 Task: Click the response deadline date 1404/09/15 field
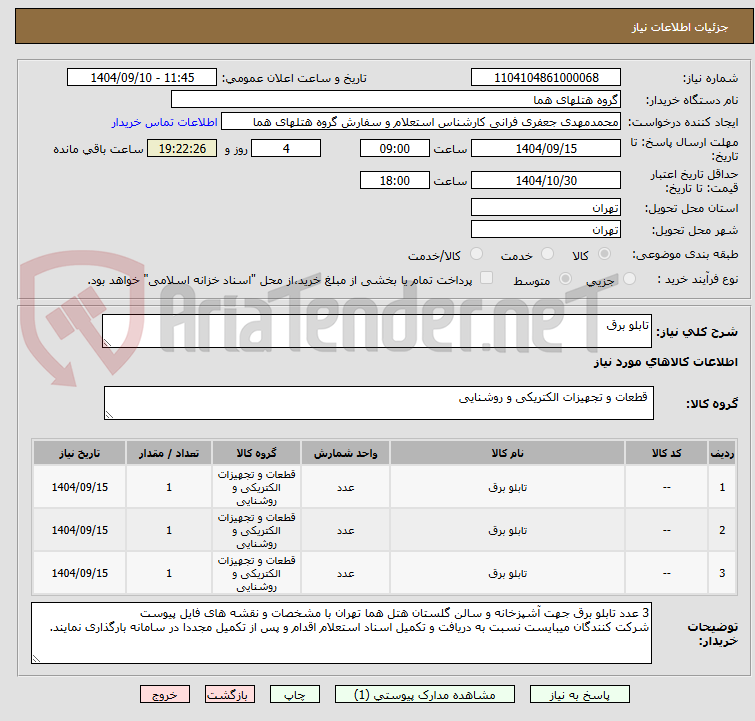click(x=546, y=148)
